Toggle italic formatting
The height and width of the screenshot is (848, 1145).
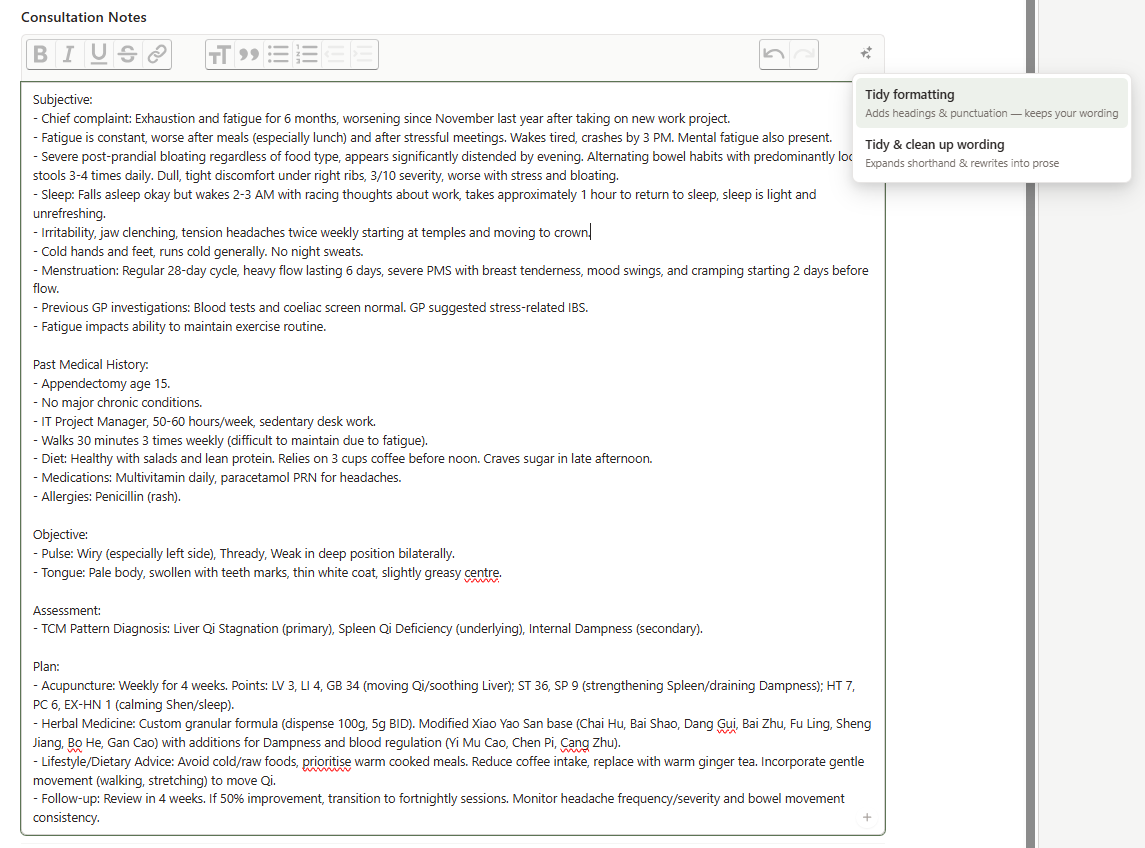coord(69,54)
